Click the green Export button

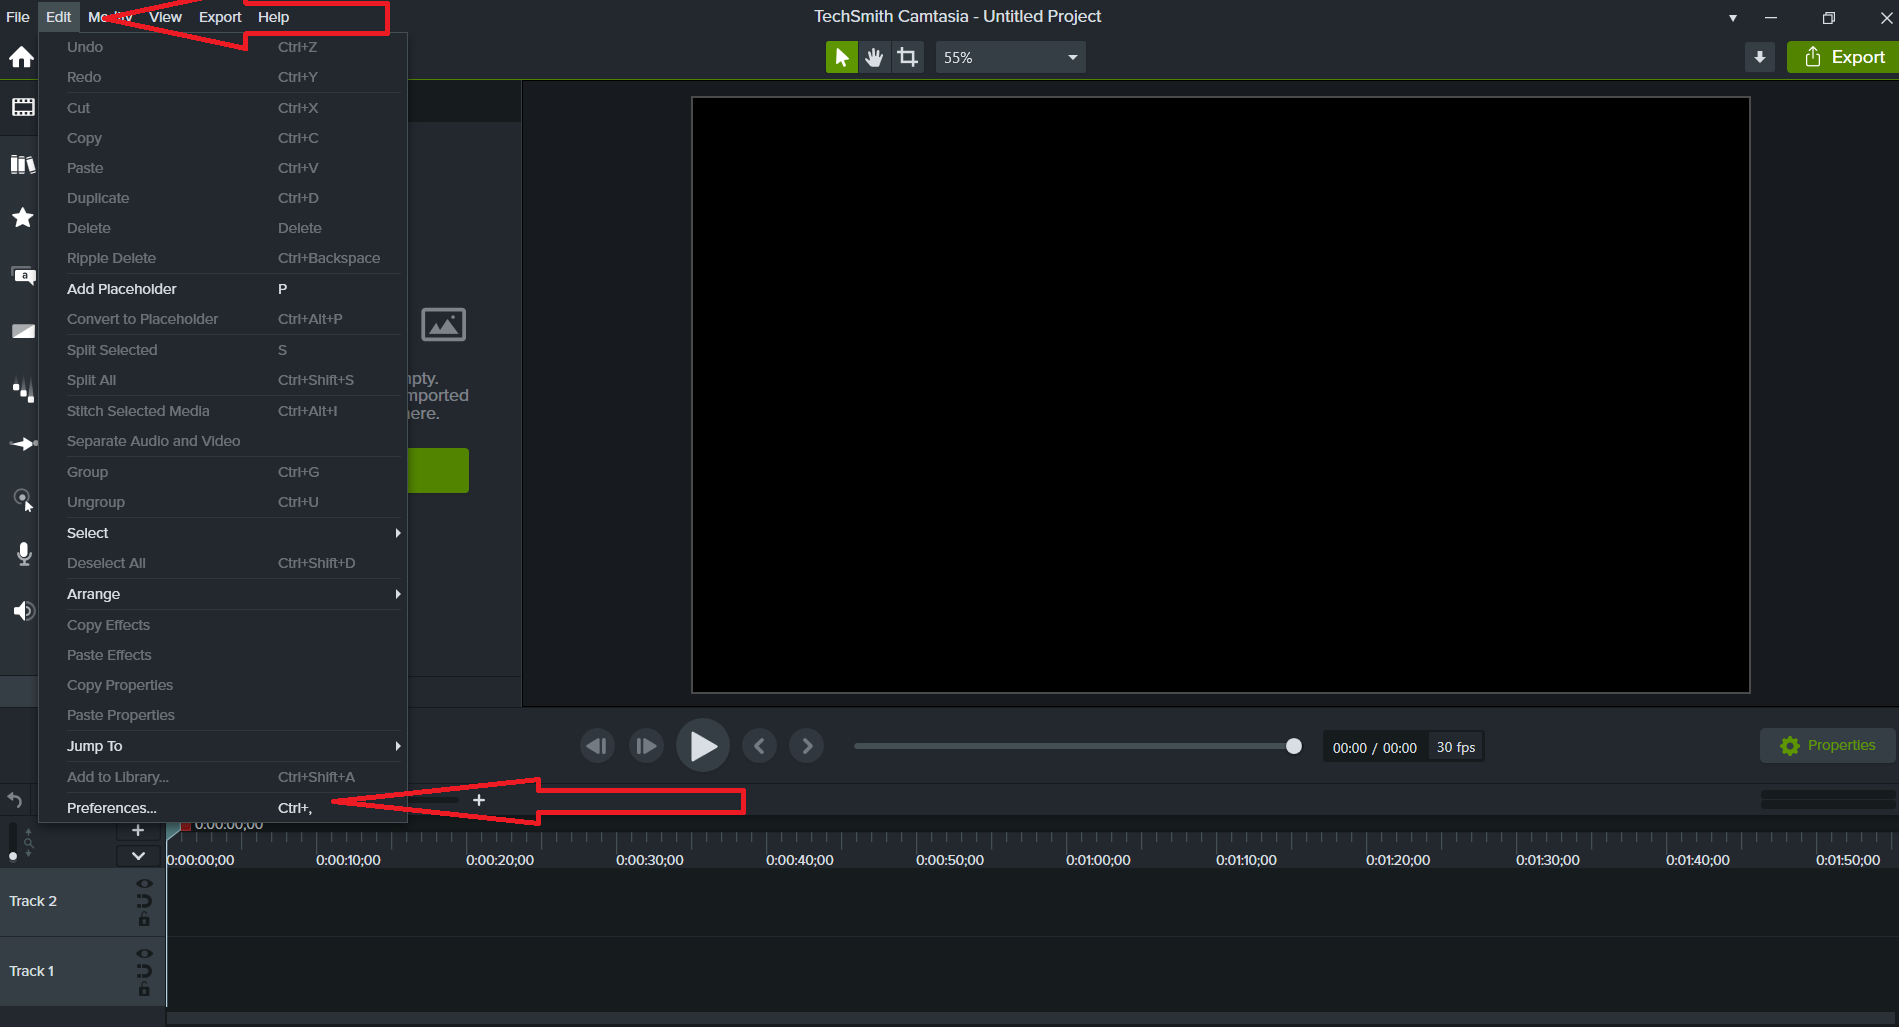tap(1843, 58)
